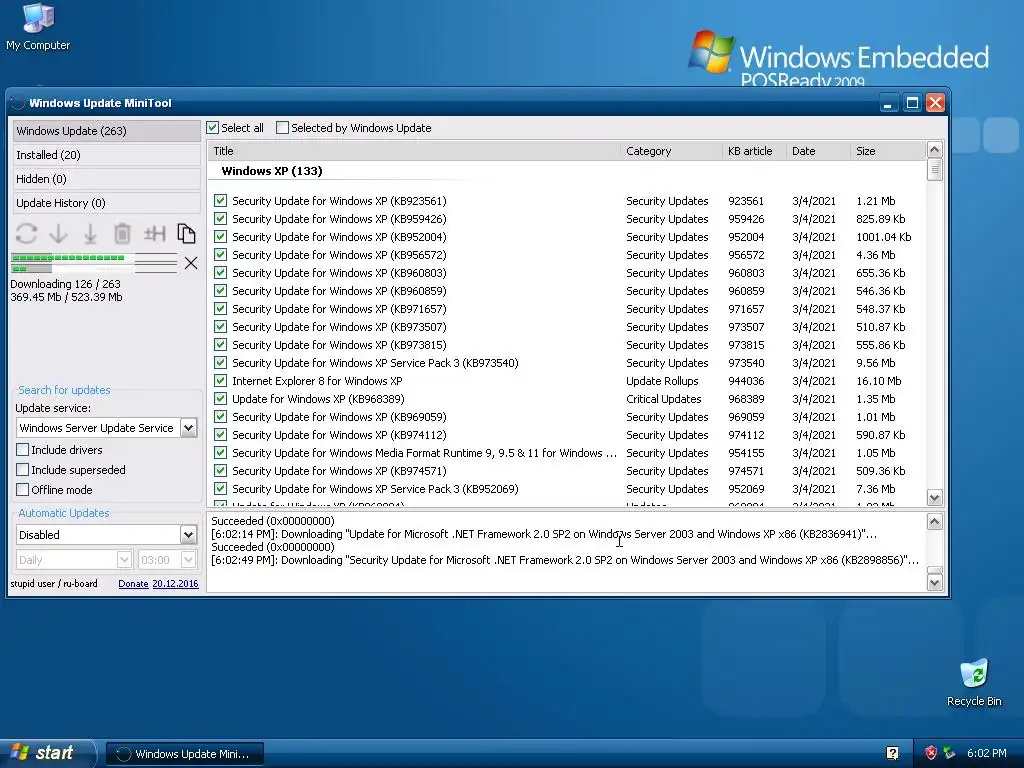
Task: Sort by the Date column header
Action: click(818, 151)
